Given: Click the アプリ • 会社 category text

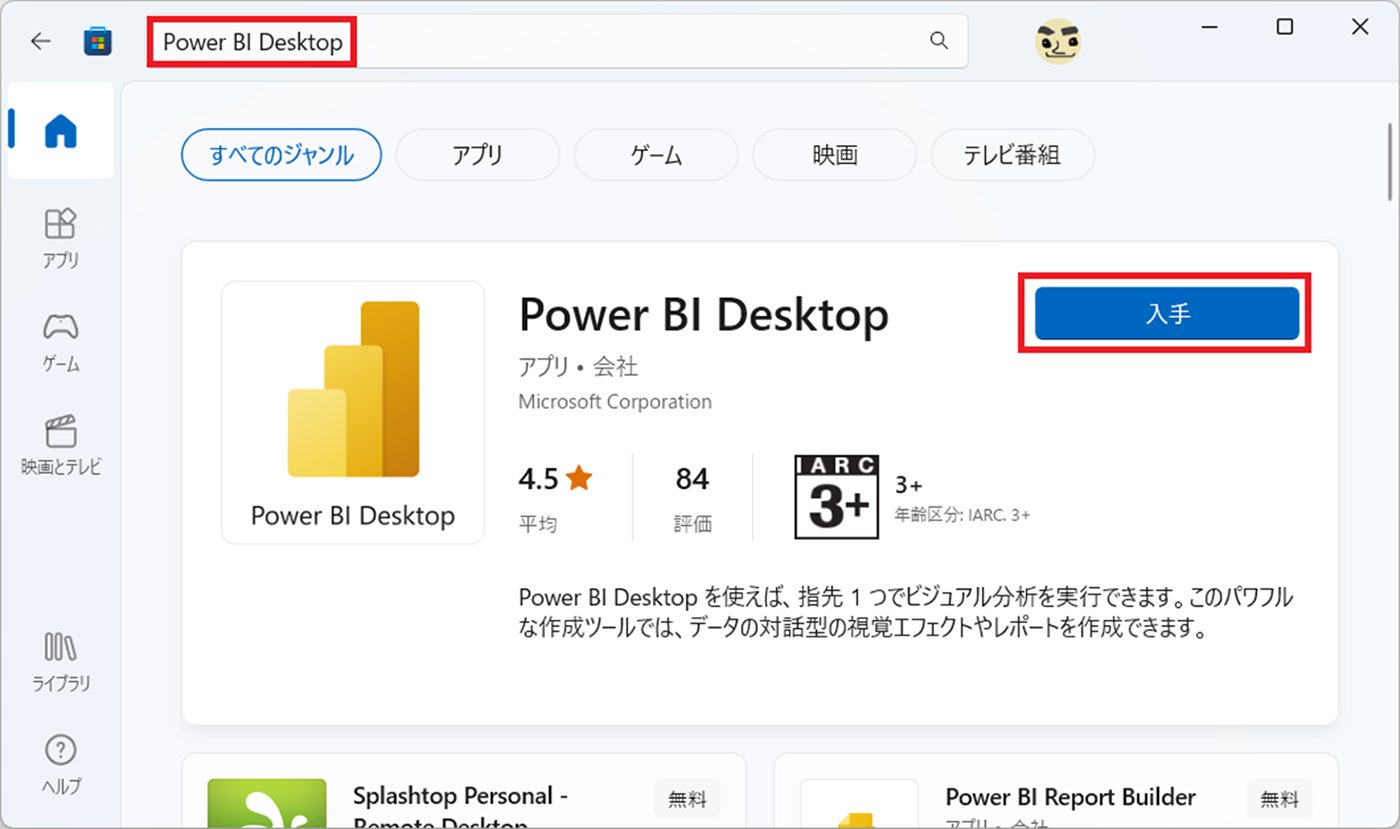Looking at the screenshot, I should coord(578,367).
